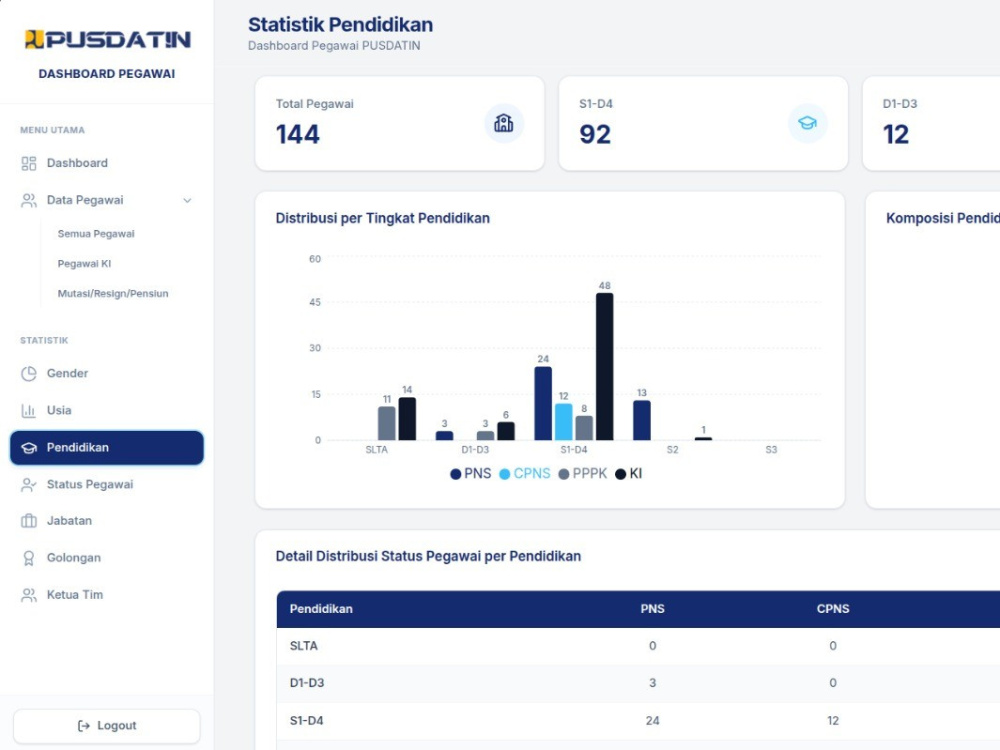This screenshot has width=1000, height=750.
Task: Click the Status Pegawai user-check icon
Action: coord(29,485)
